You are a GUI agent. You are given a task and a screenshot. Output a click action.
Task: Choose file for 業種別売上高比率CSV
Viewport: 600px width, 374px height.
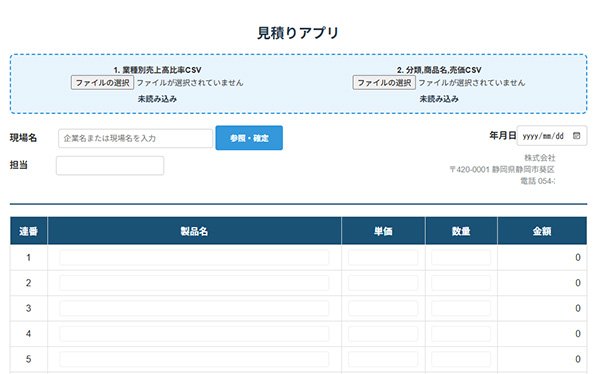pyautogui.click(x=102, y=83)
